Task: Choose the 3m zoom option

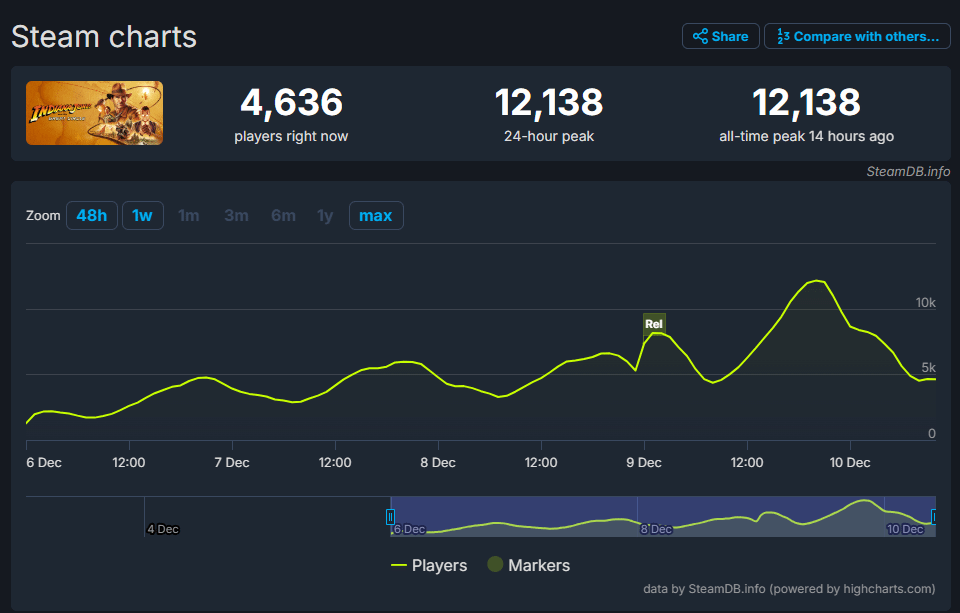Action: coord(236,215)
